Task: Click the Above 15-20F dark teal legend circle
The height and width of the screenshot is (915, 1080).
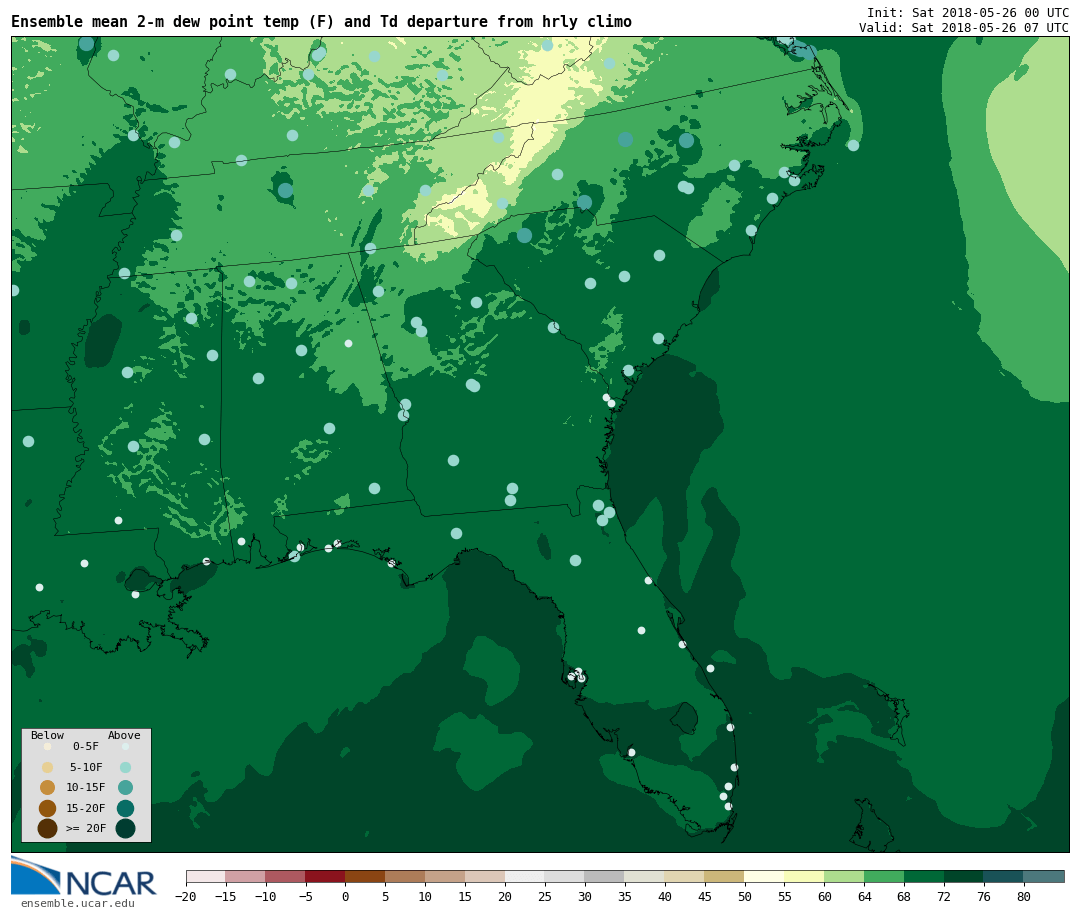Action: click(125, 808)
